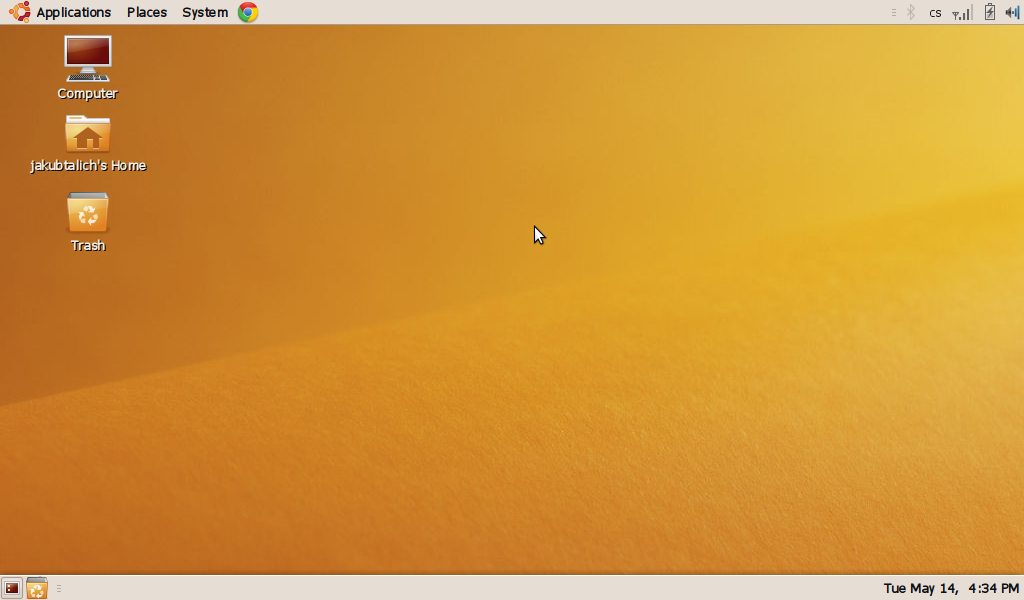Open the System menu

pos(205,12)
